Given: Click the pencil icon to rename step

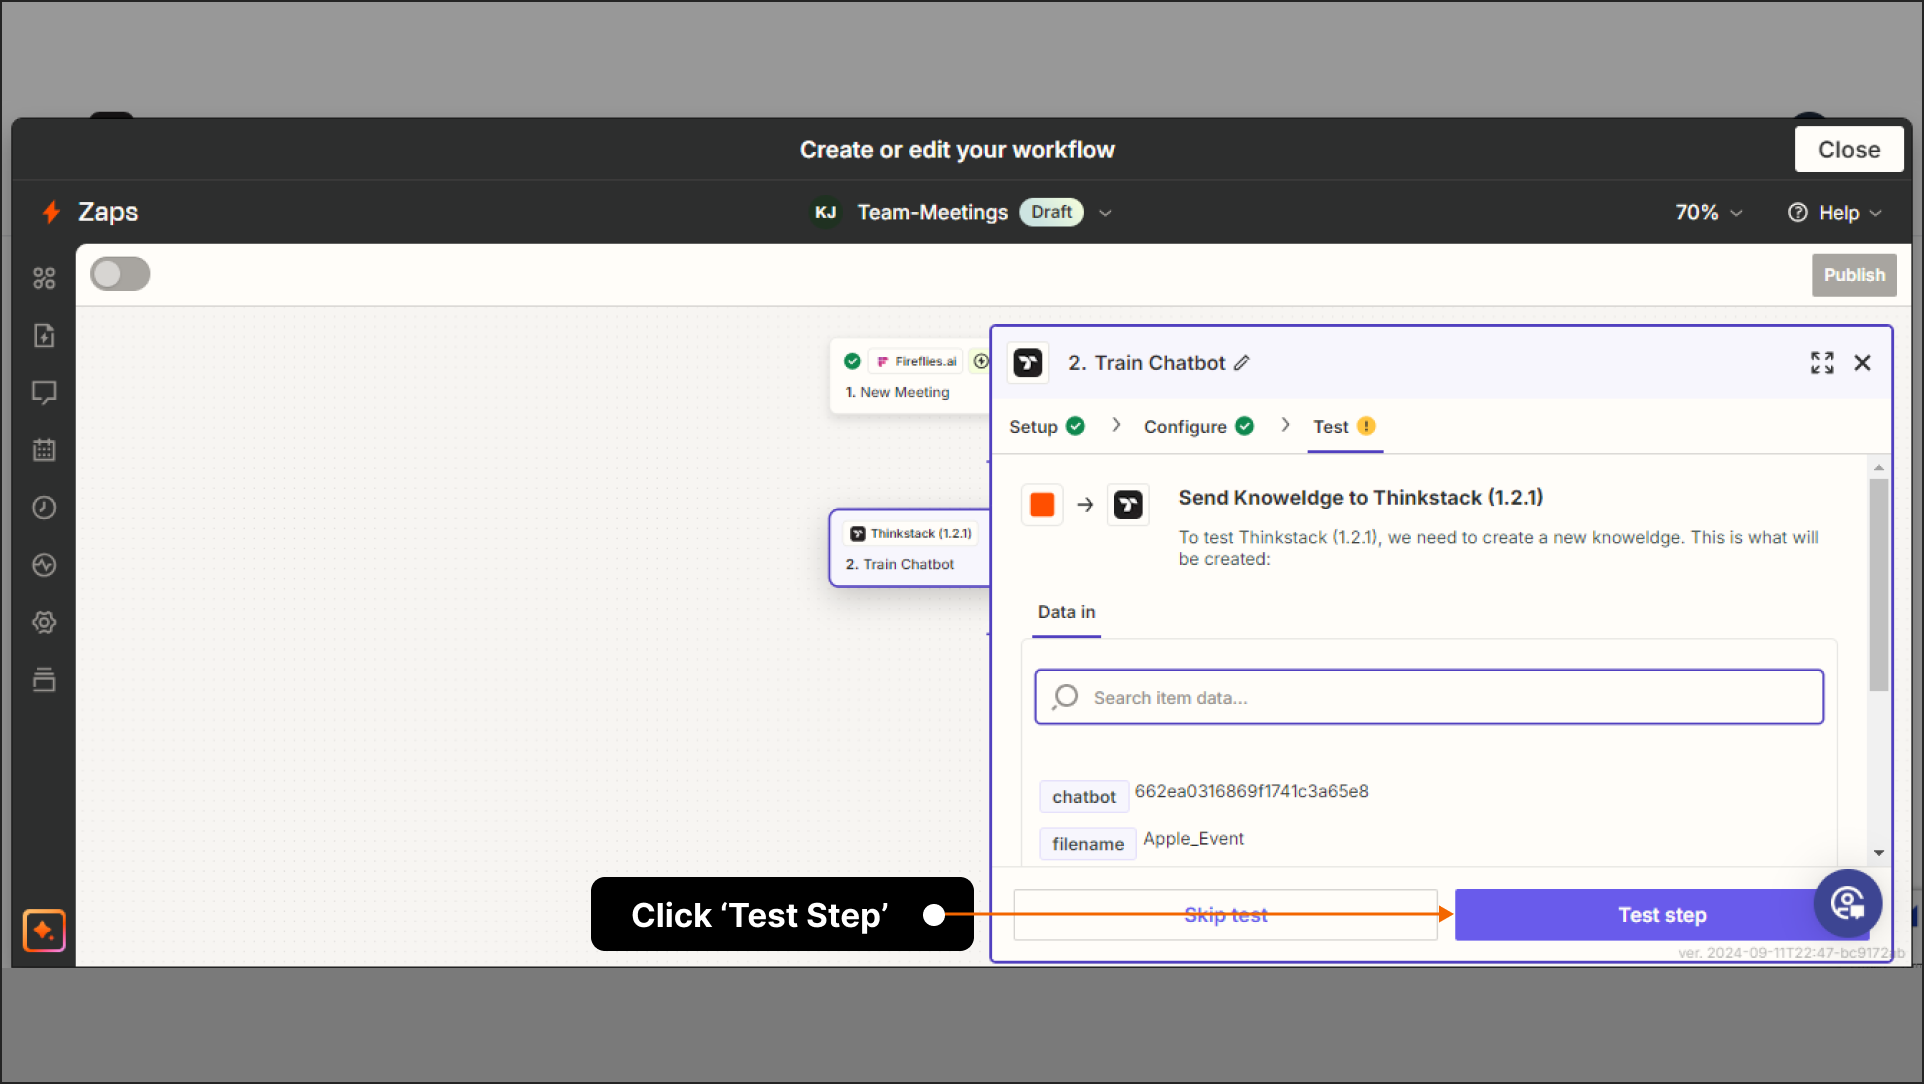Looking at the screenshot, I should pyautogui.click(x=1241, y=363).
